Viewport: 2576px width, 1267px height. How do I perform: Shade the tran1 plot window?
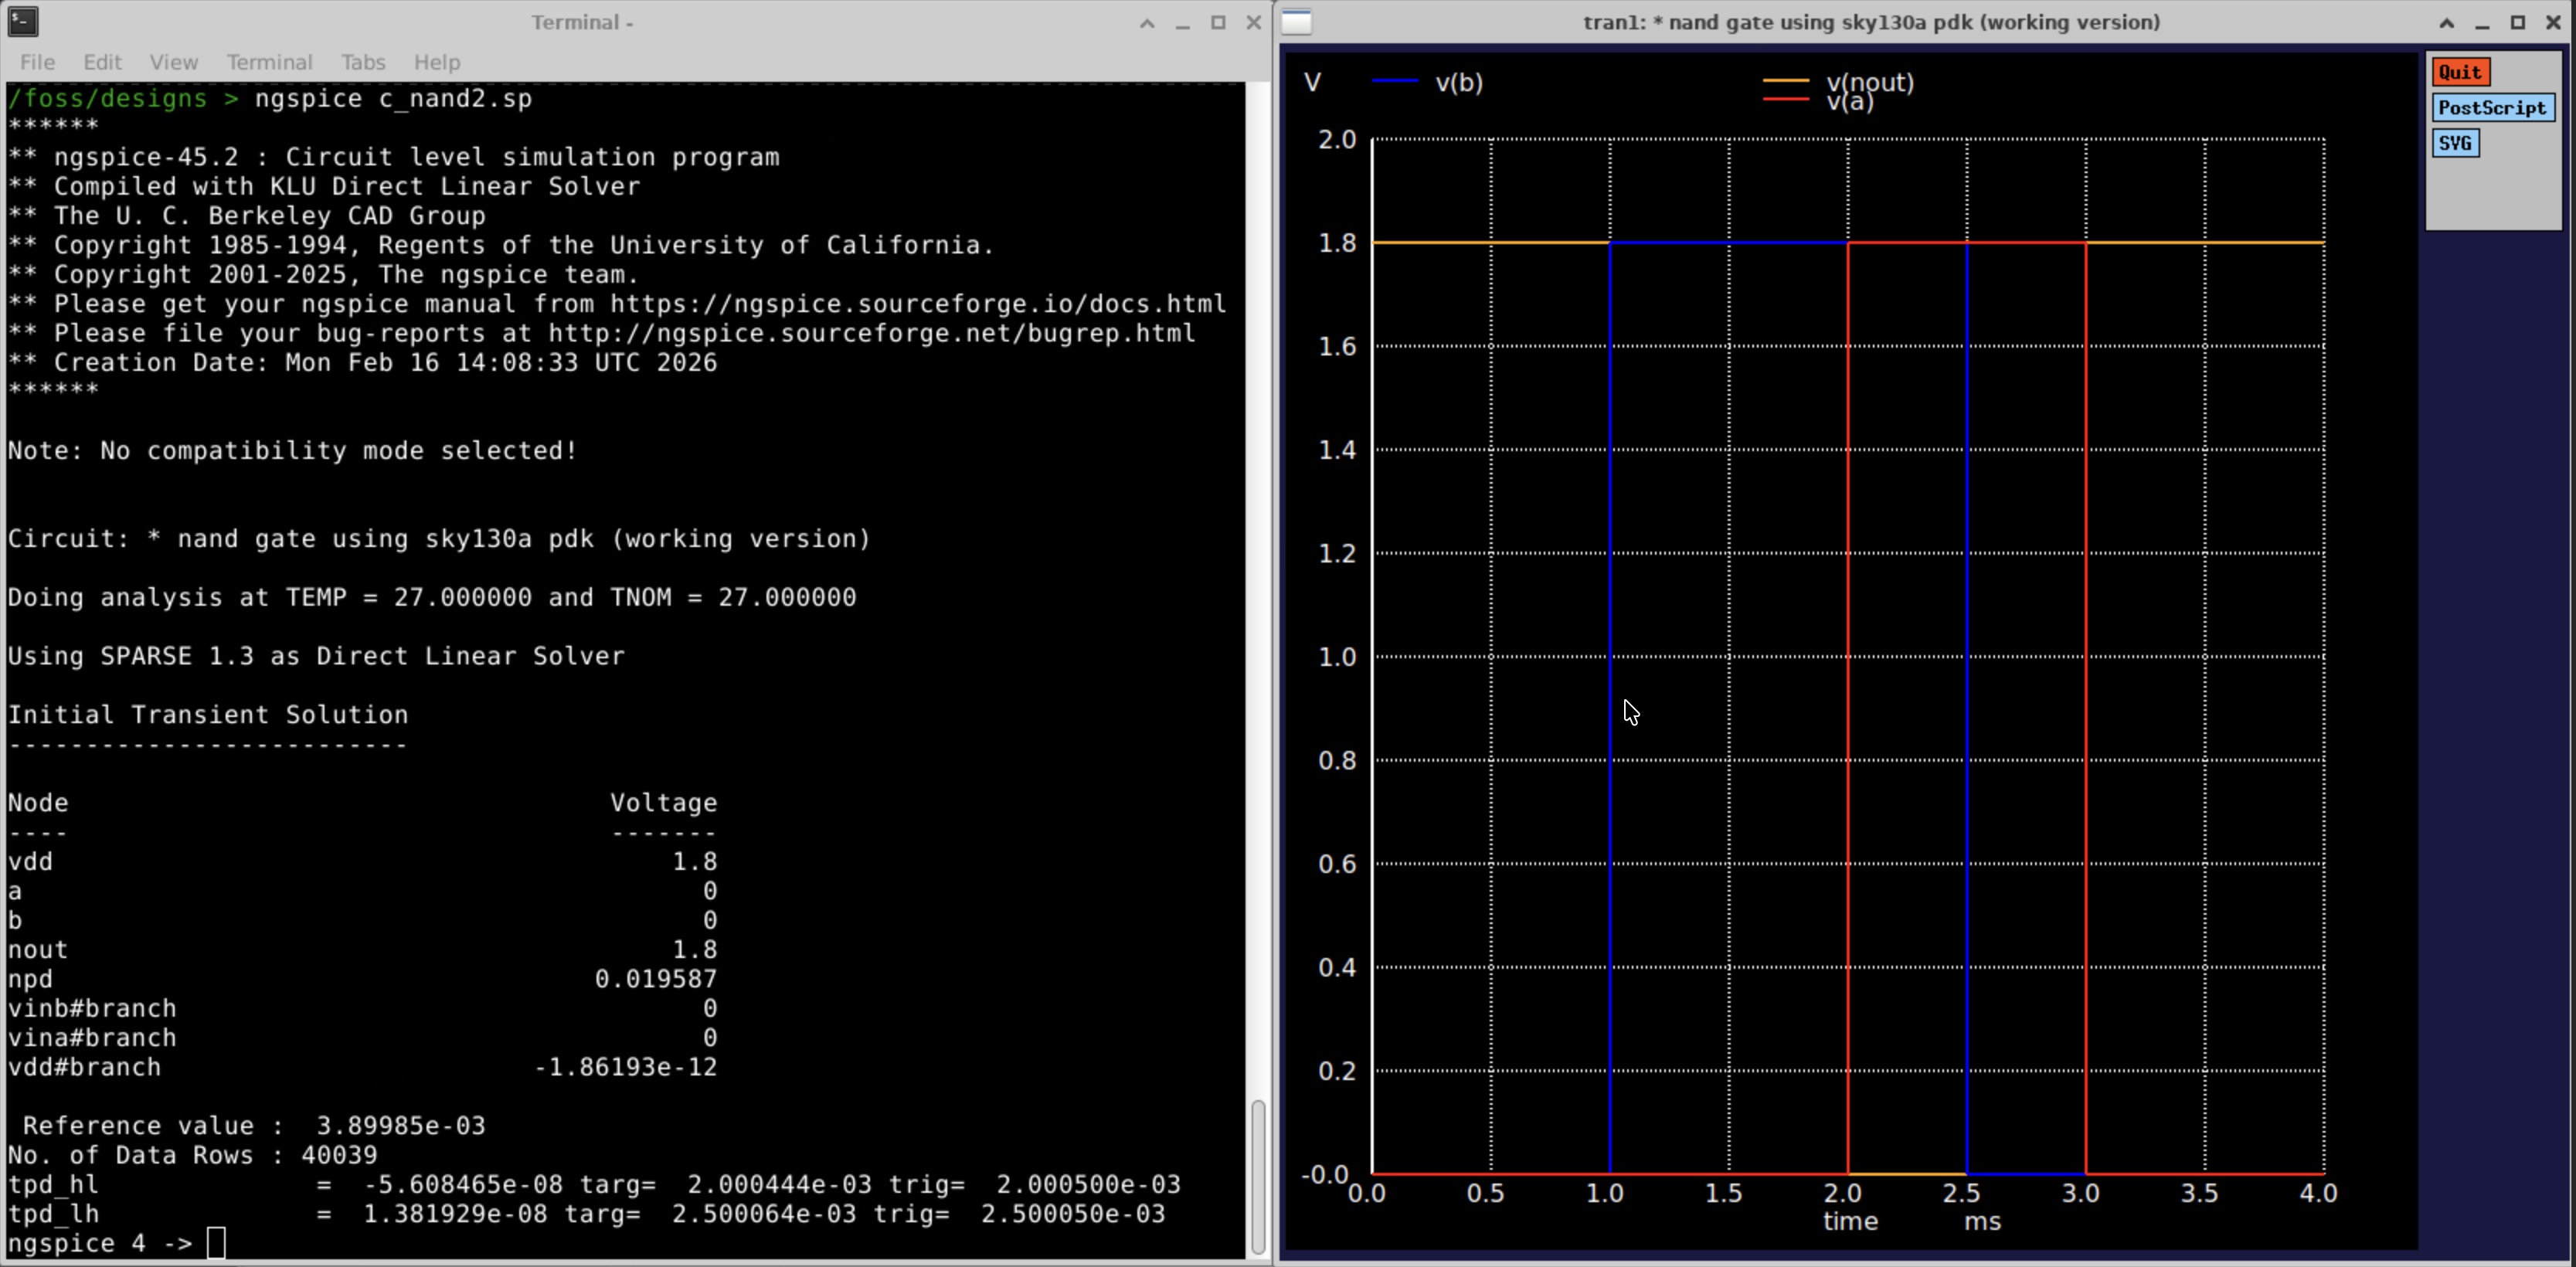(x=2447, y=23)
